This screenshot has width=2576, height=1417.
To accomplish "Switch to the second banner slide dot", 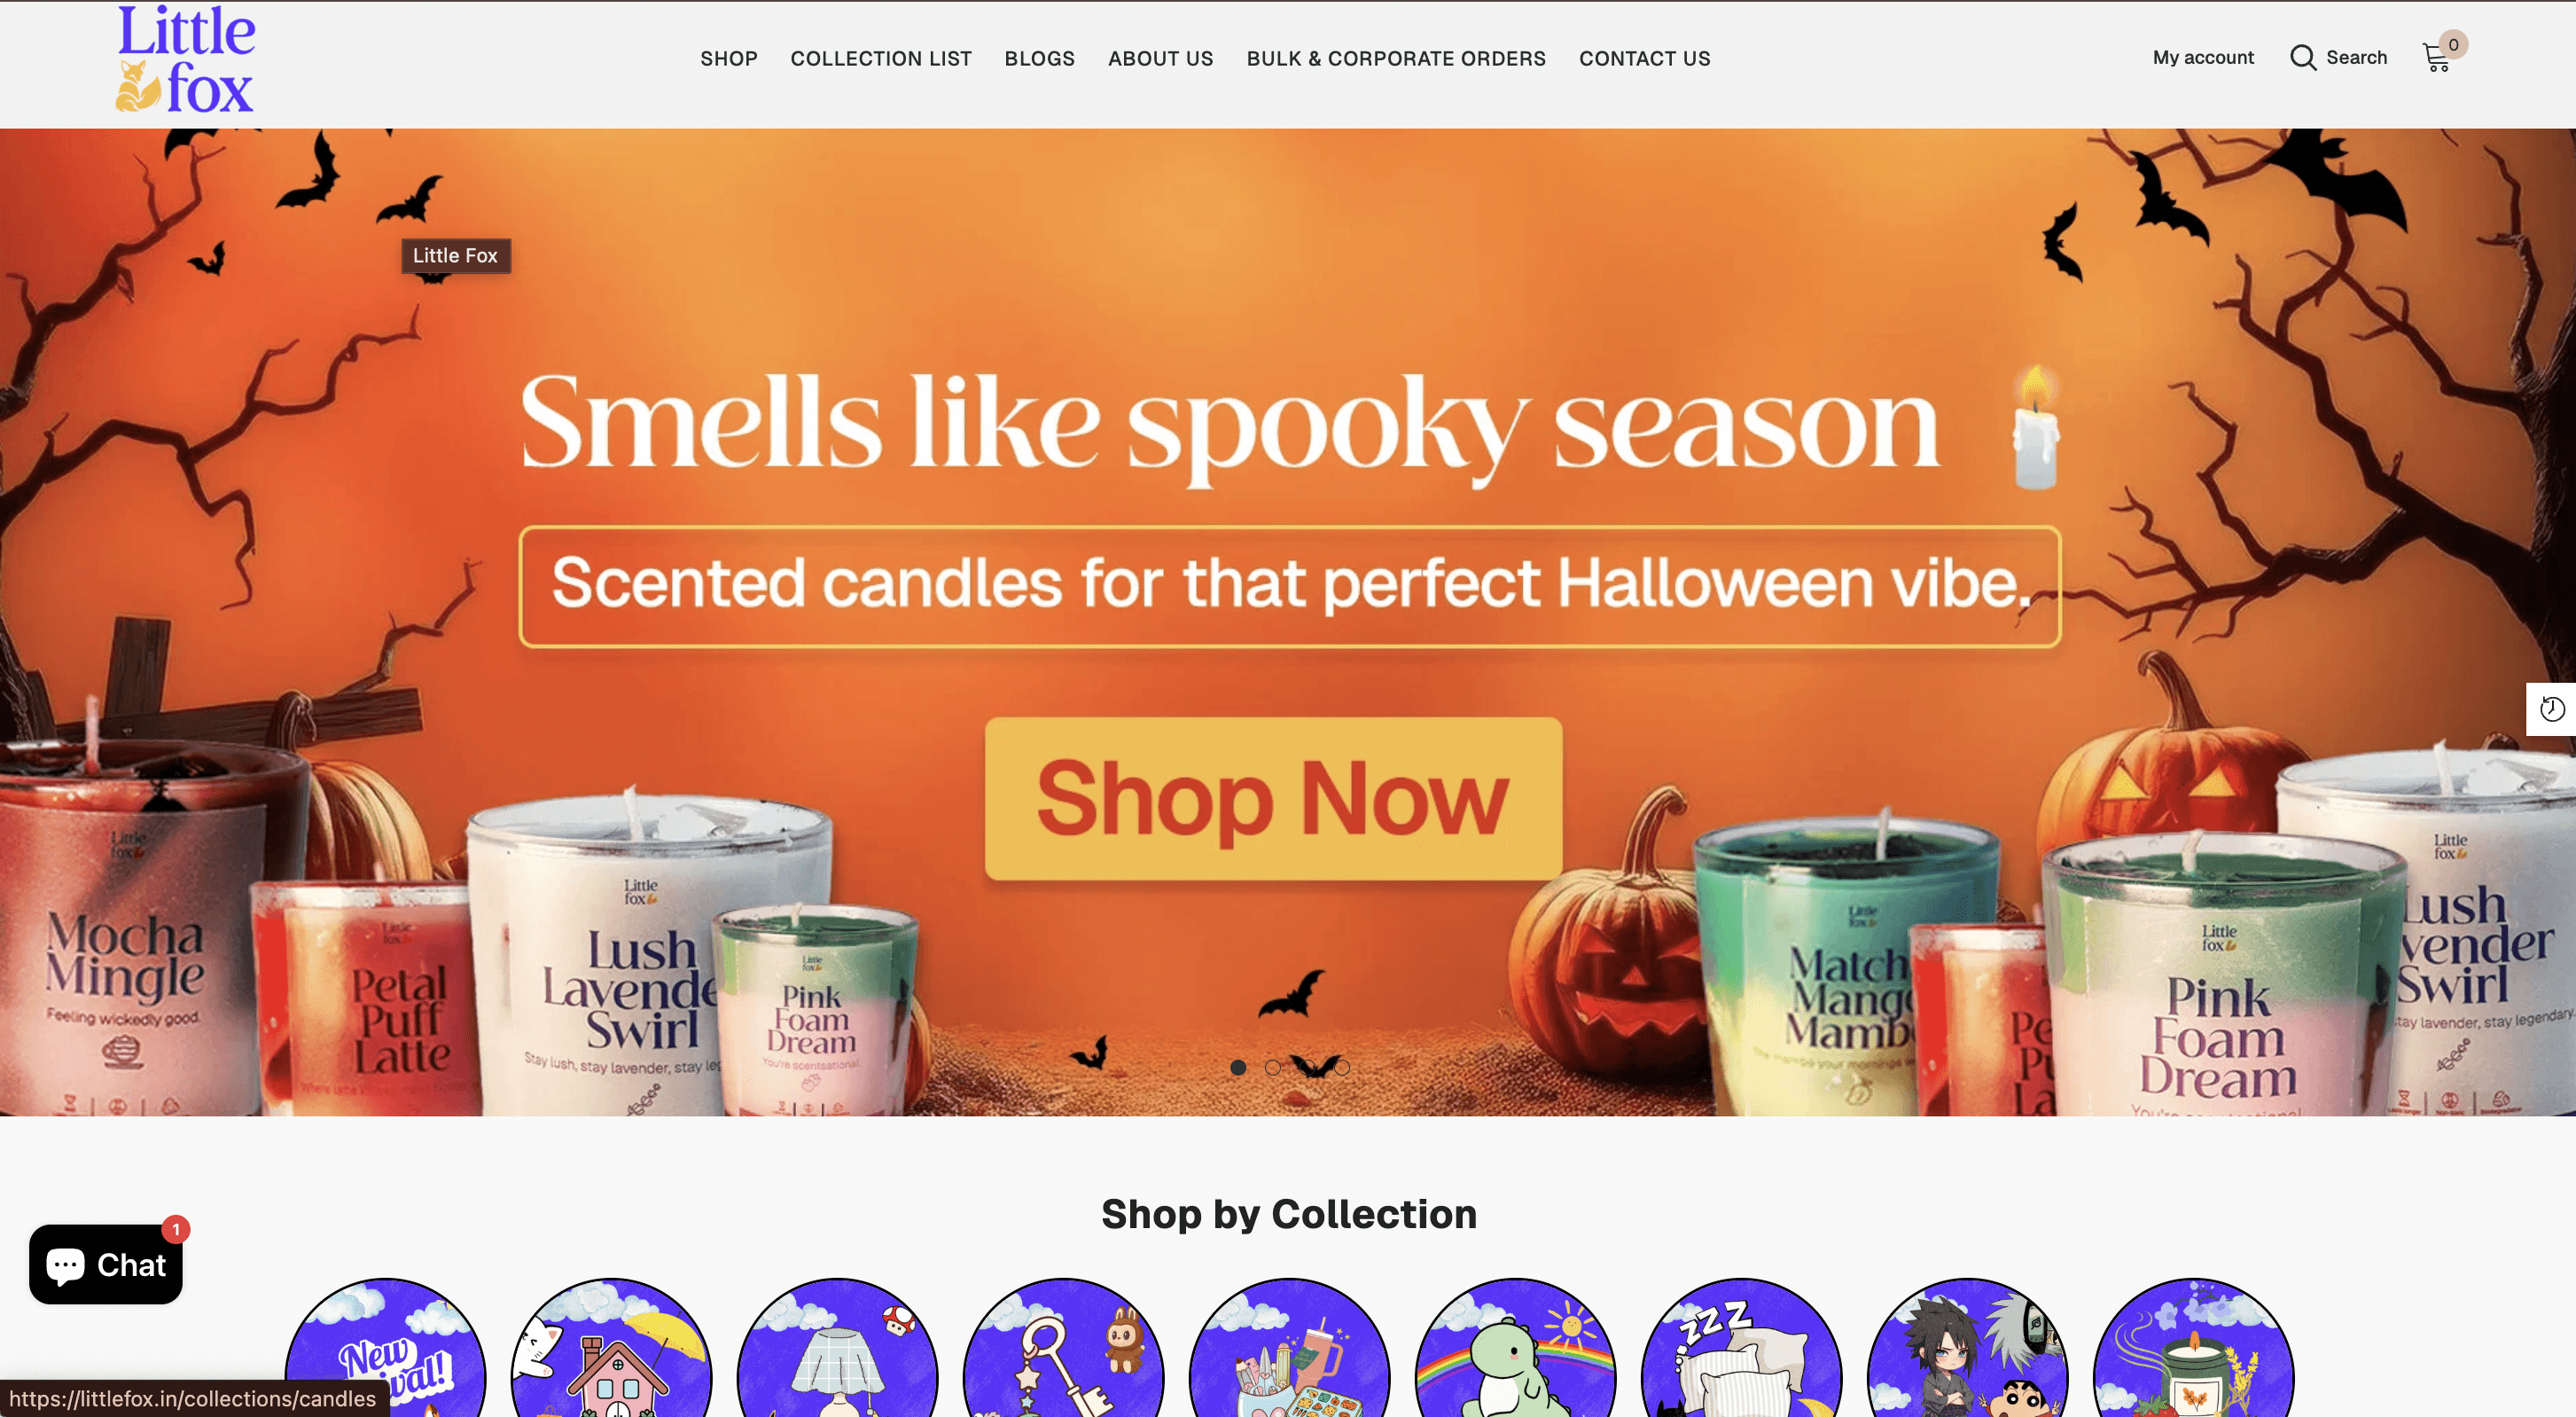I will tap(1272, 1067).
